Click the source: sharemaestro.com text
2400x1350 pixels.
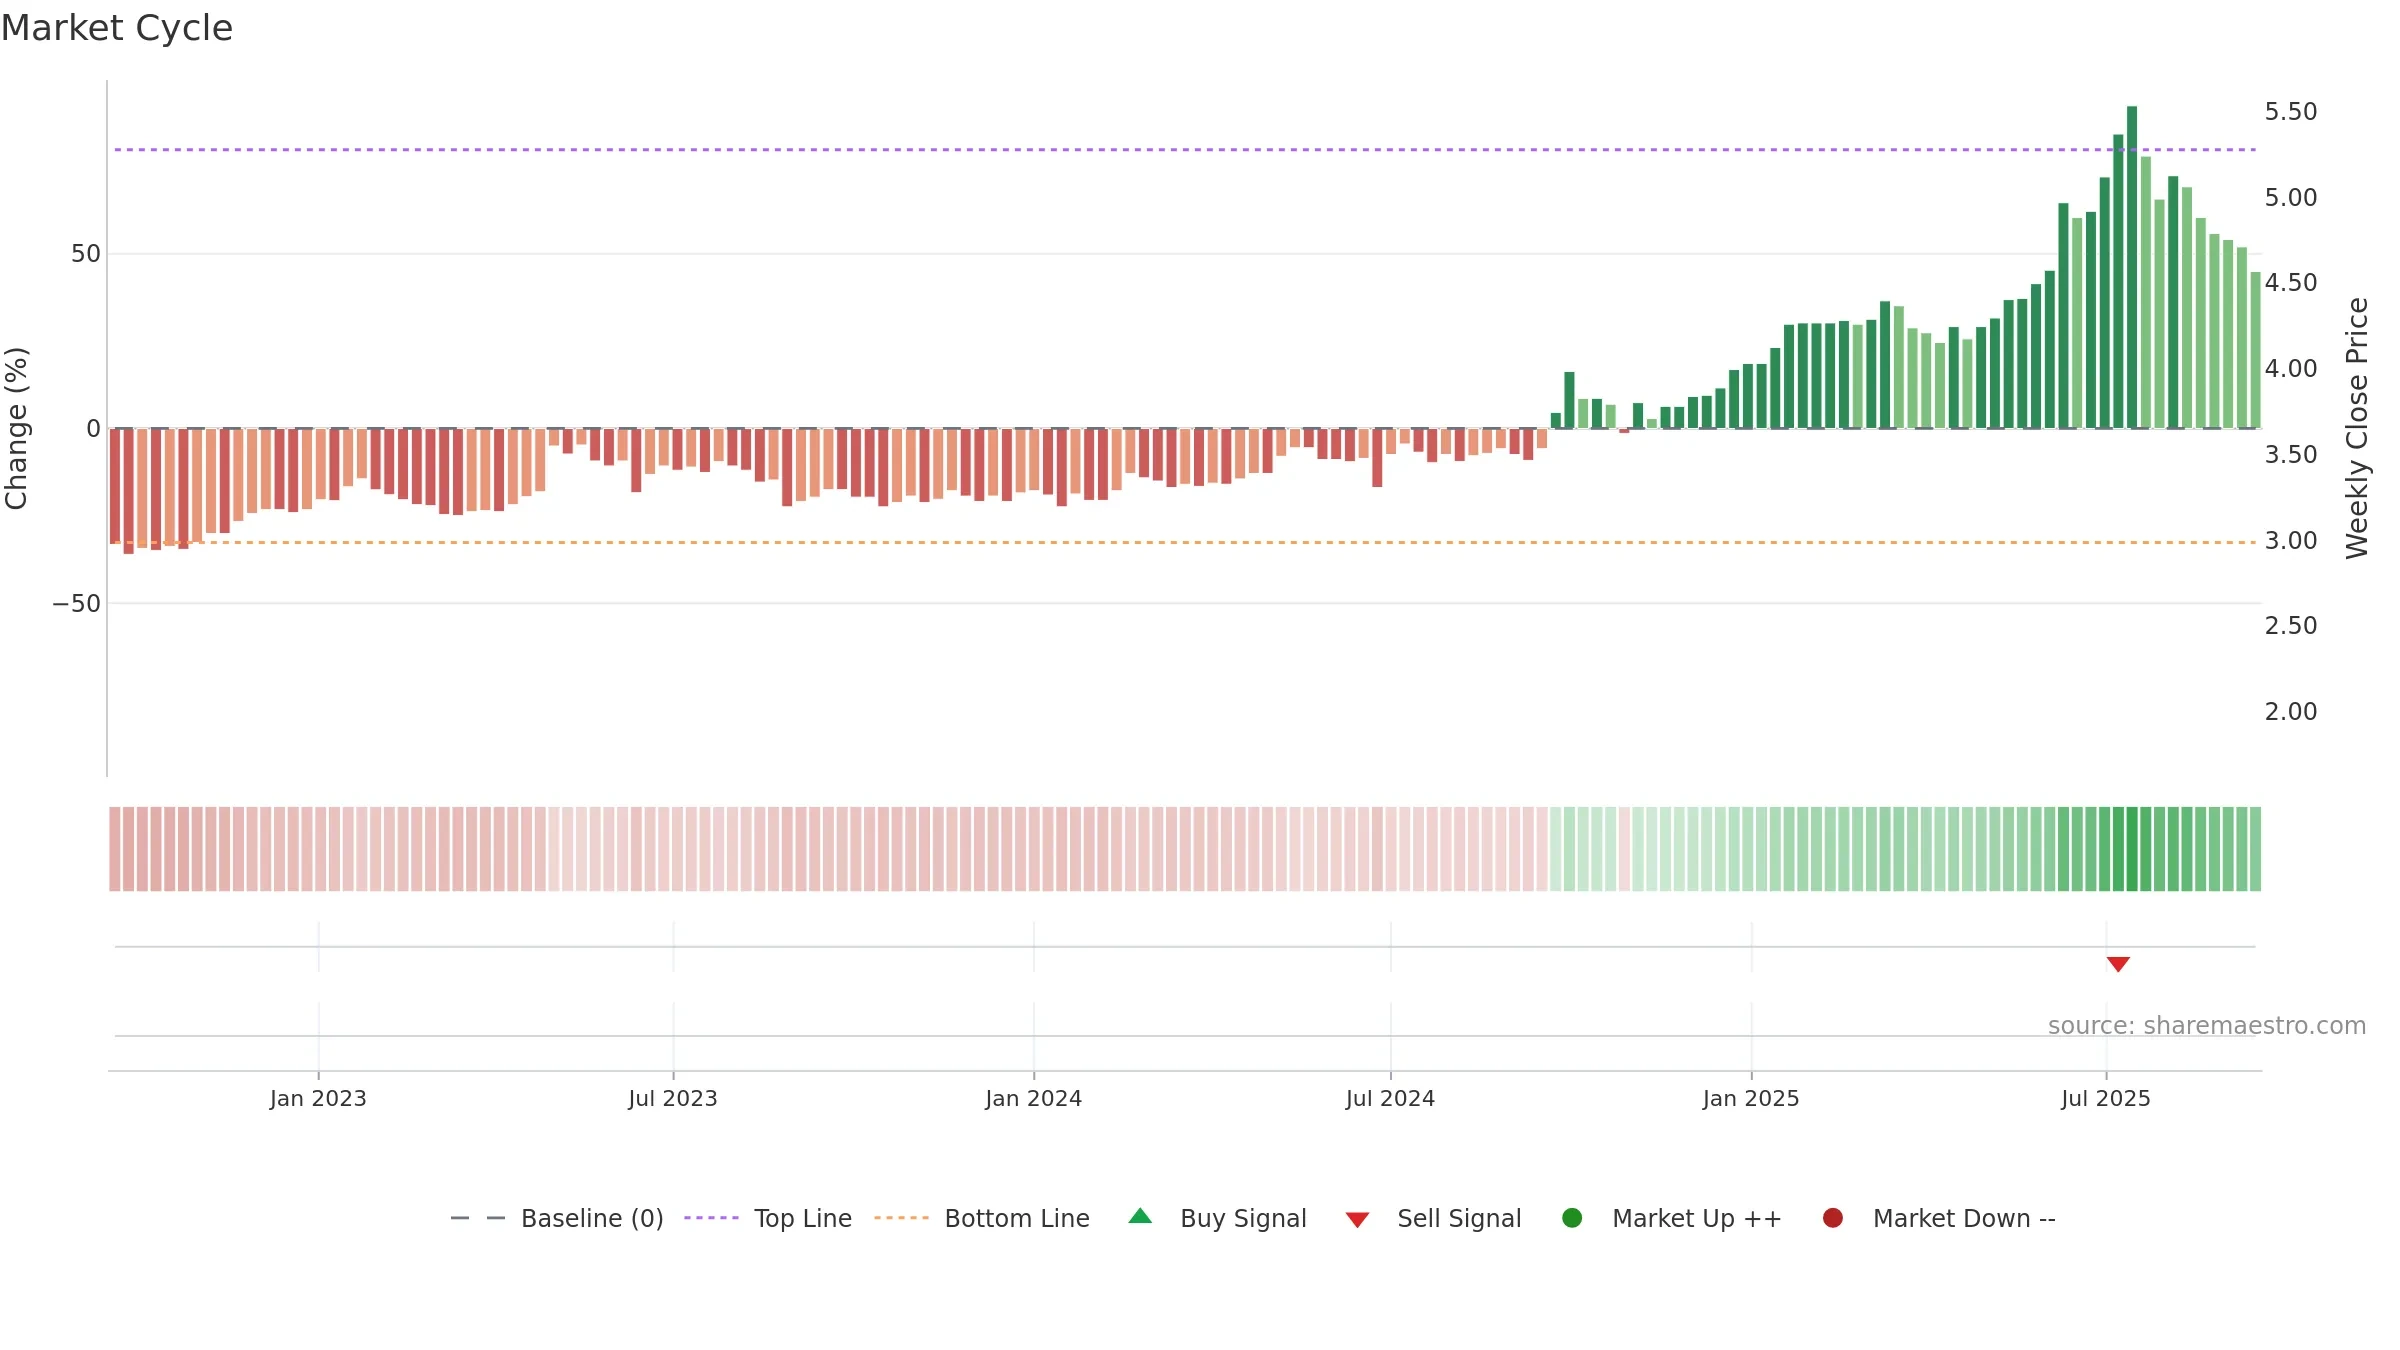(2207, 1026)
